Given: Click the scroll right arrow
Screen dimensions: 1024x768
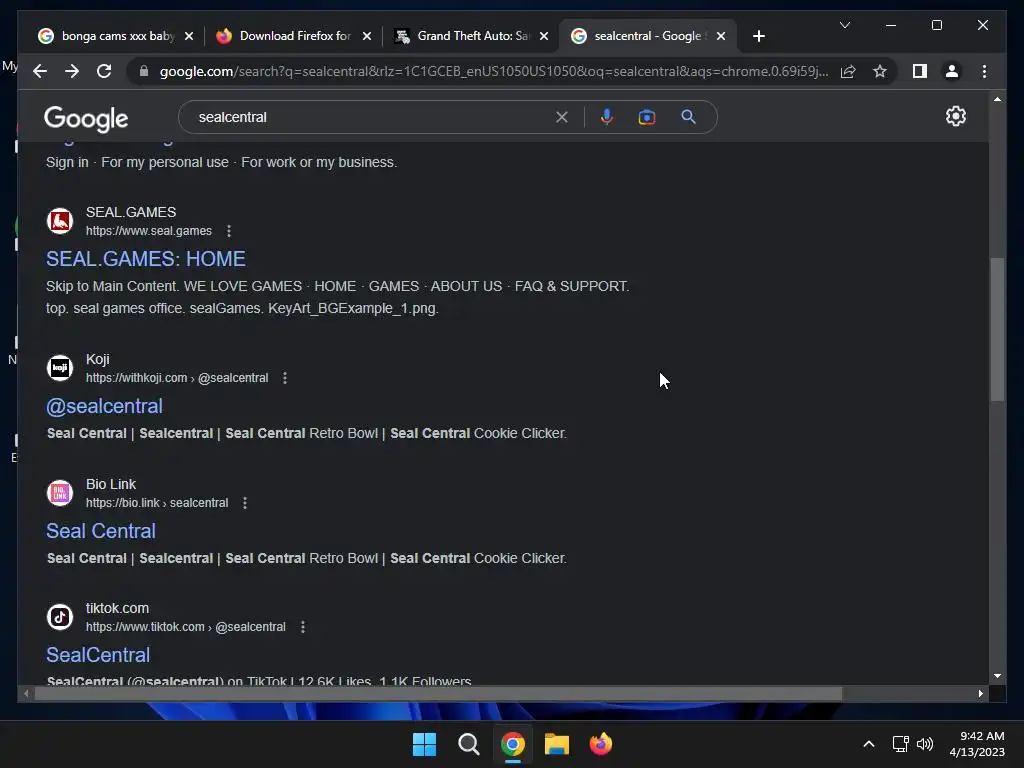Looking at the screenshot, I should pos(980,694).
